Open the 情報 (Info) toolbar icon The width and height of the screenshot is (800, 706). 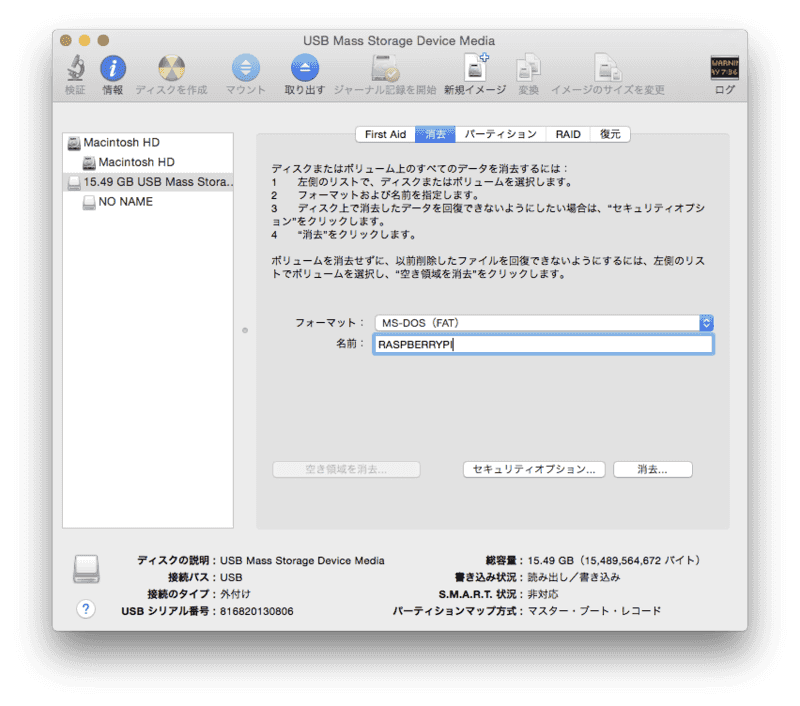point(113,68)
